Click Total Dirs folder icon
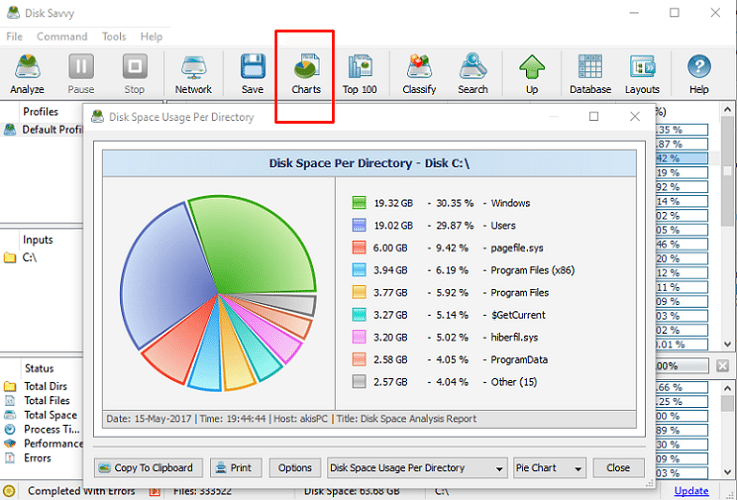737x500 pixels. [x=10, y=386]
